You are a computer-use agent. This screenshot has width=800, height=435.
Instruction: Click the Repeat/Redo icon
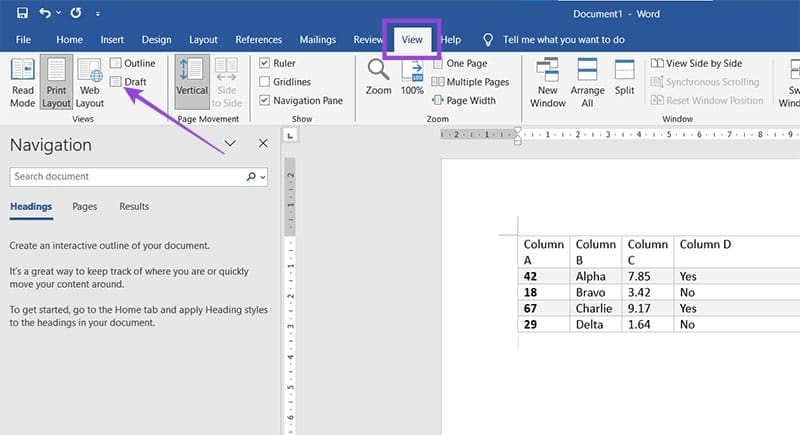click(x=76, y=13)
